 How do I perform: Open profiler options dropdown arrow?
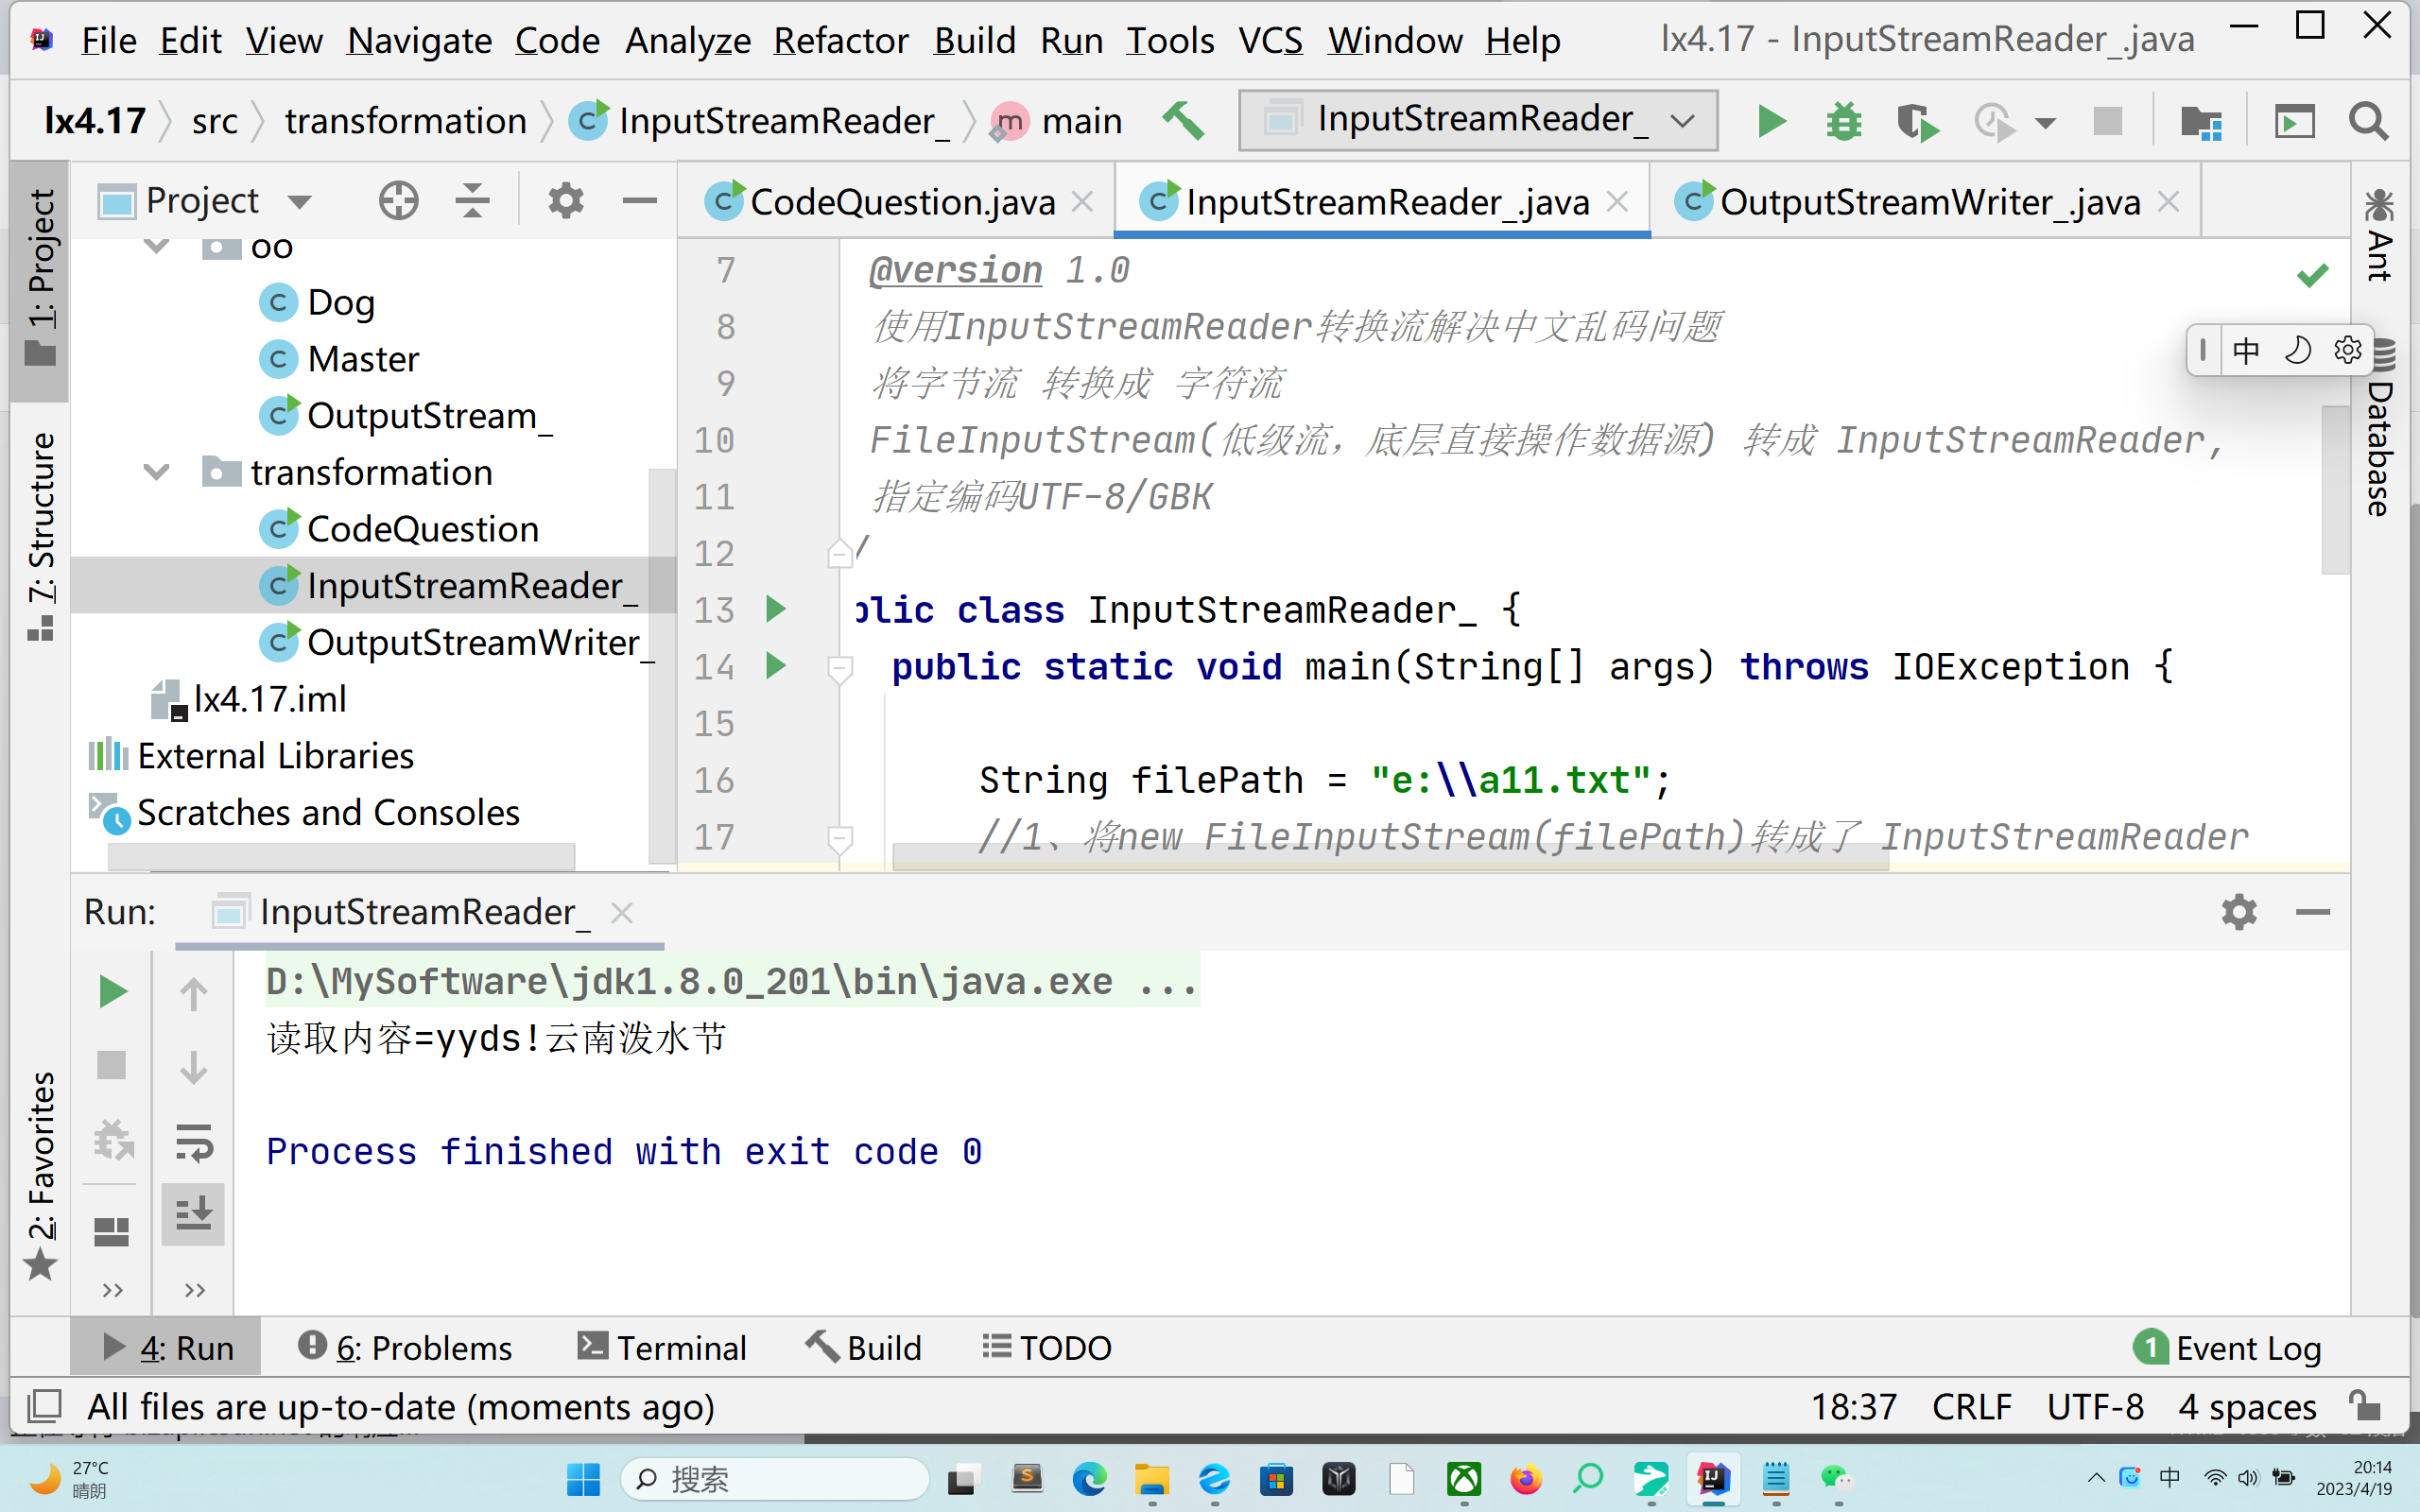click(2045, 123)
